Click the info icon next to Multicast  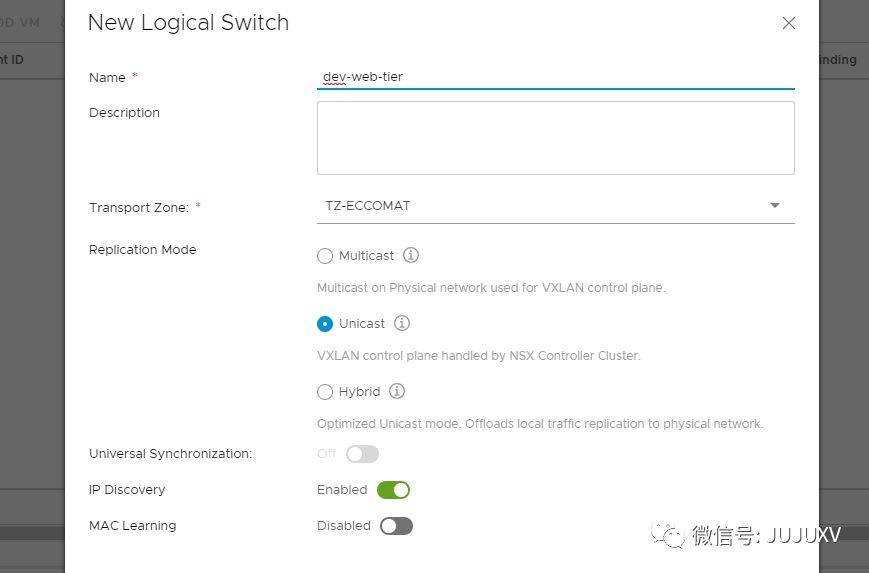click(410, 255)
